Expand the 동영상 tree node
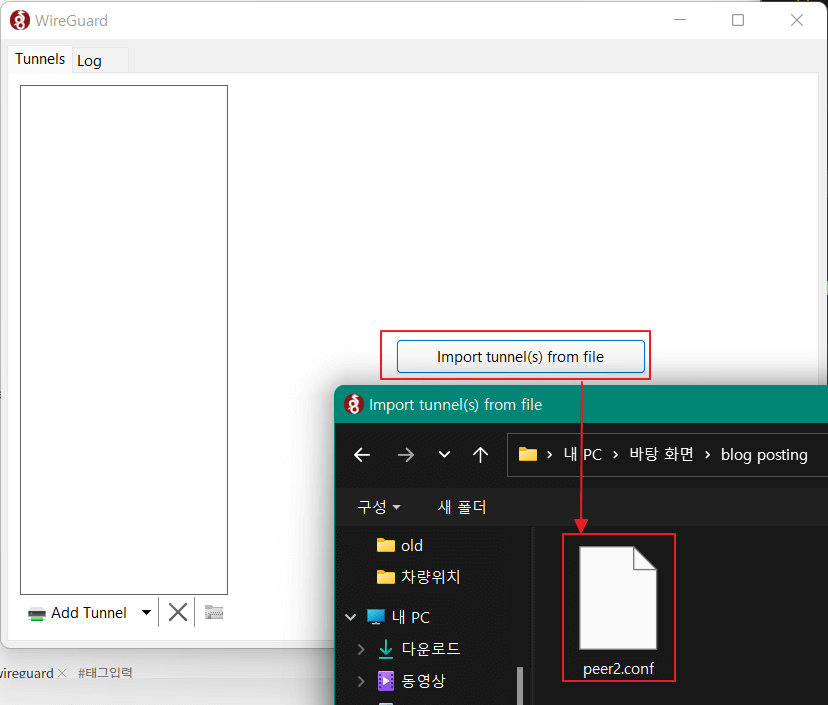 coord(361,681)
